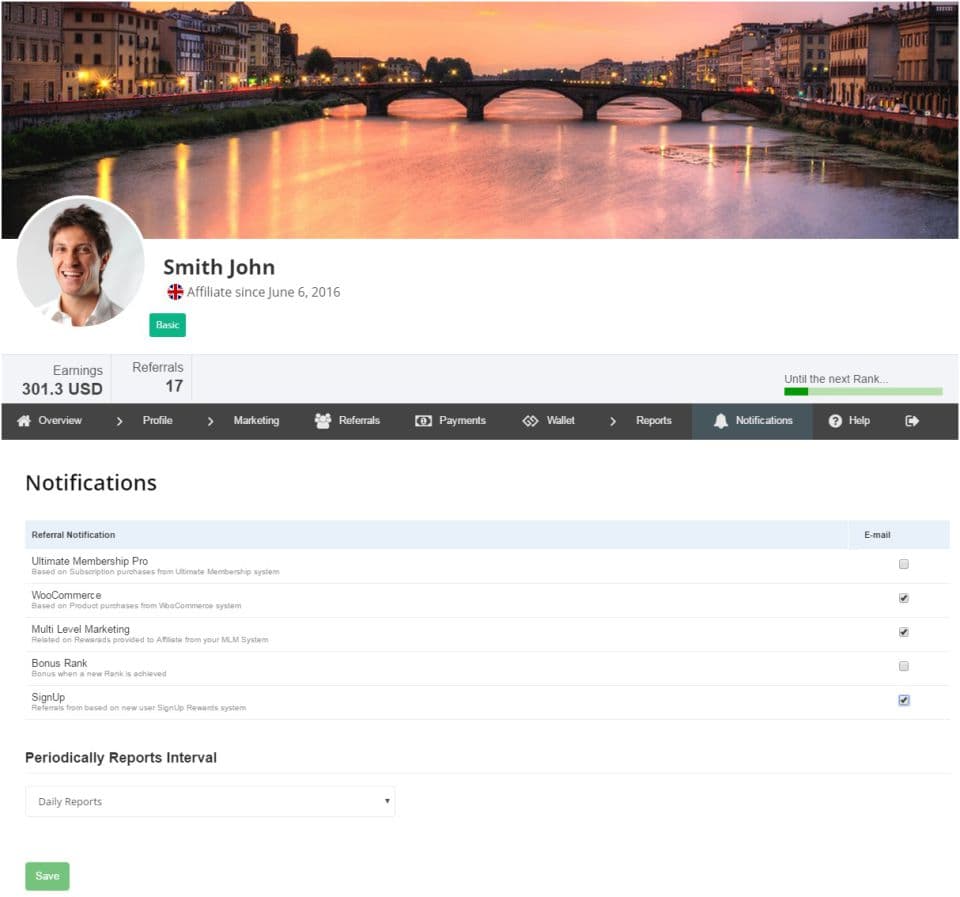Viewport: 960px width, 897px height.
Task: Enable Ultimate Membership Pro e-mail notification
Action: coord(904,564)
